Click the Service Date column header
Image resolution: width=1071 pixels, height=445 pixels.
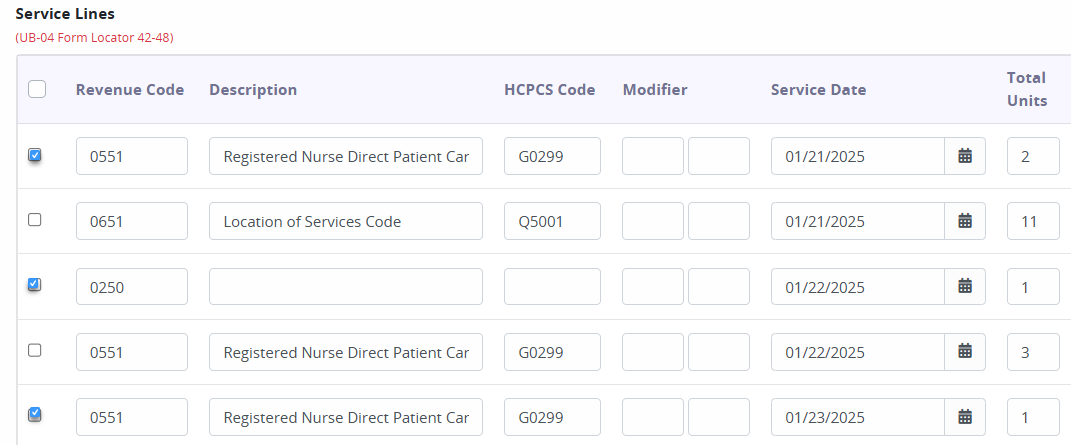click(x=818, y=90)
